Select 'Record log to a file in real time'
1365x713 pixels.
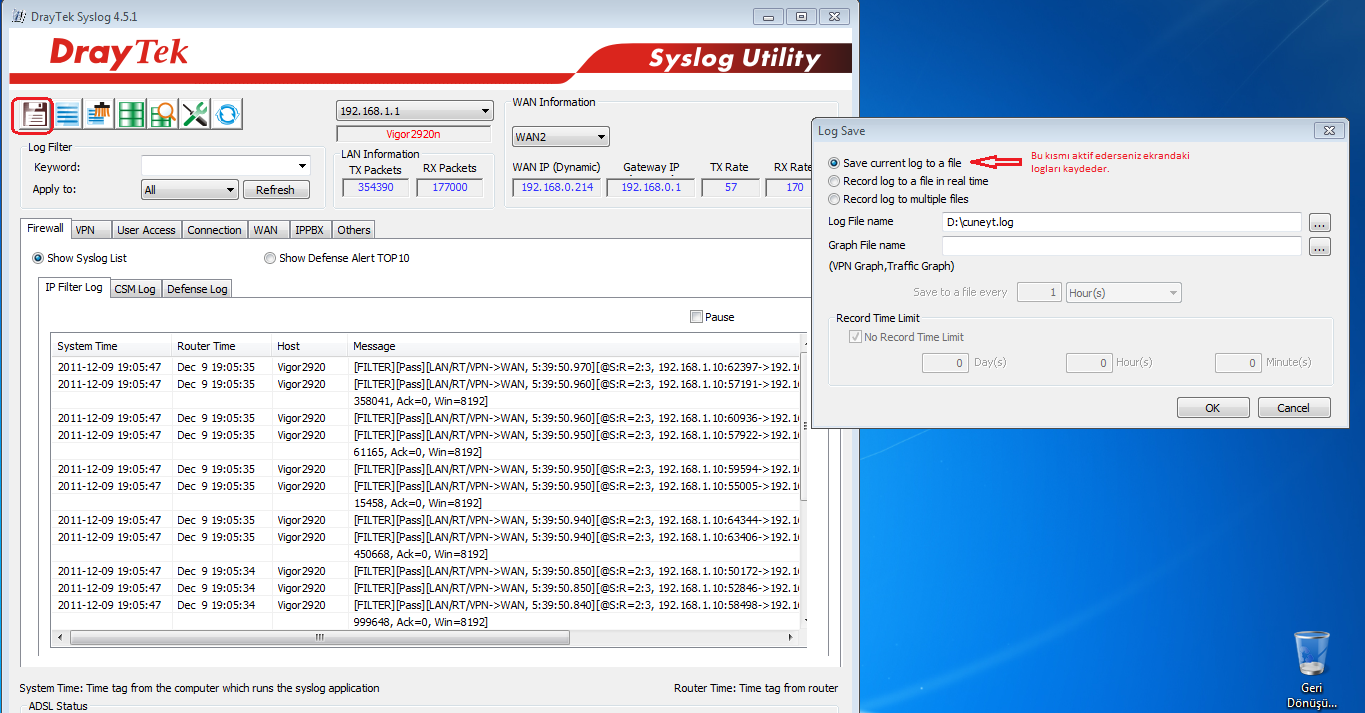pos(835,181)
